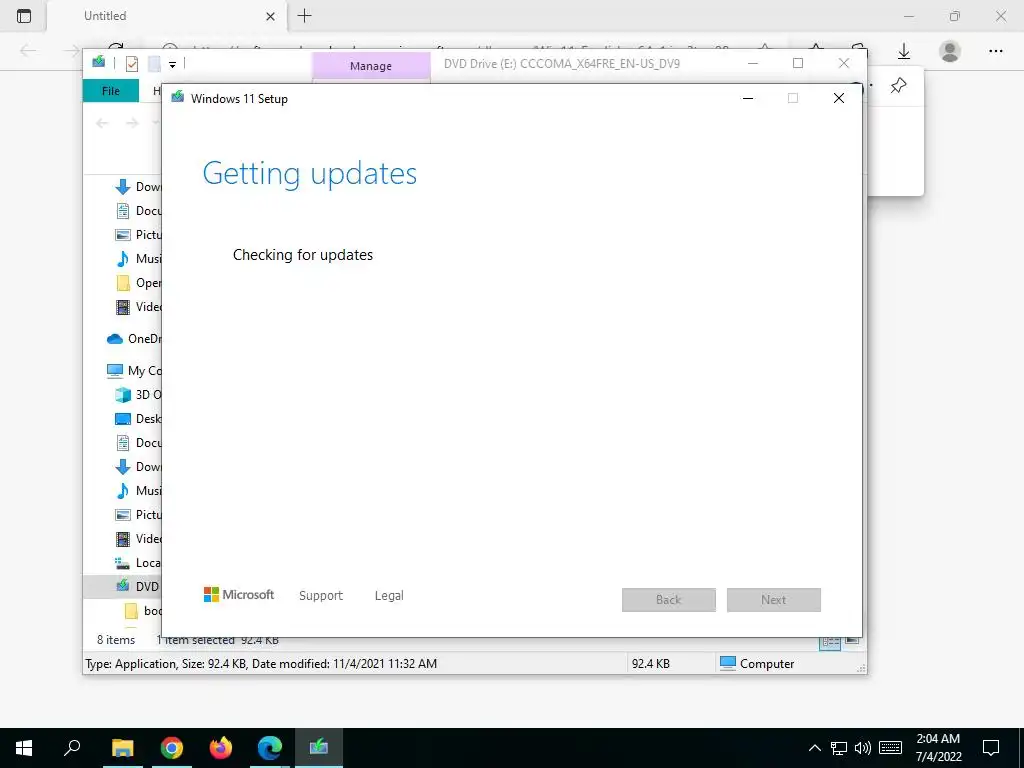Select the boot folder under the DVD drive
This screenshot has height=768, width=1024.
142,611
